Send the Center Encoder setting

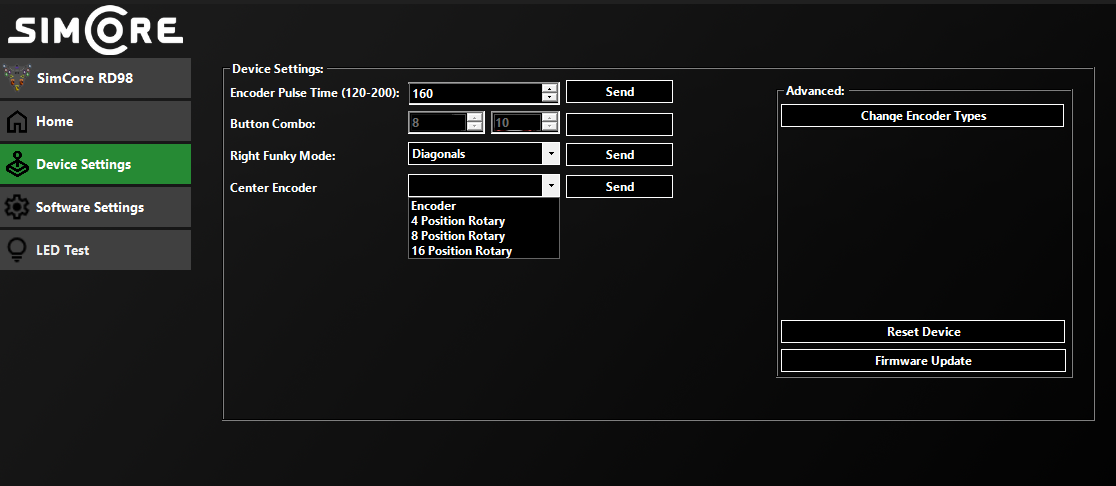click(619, 186)
